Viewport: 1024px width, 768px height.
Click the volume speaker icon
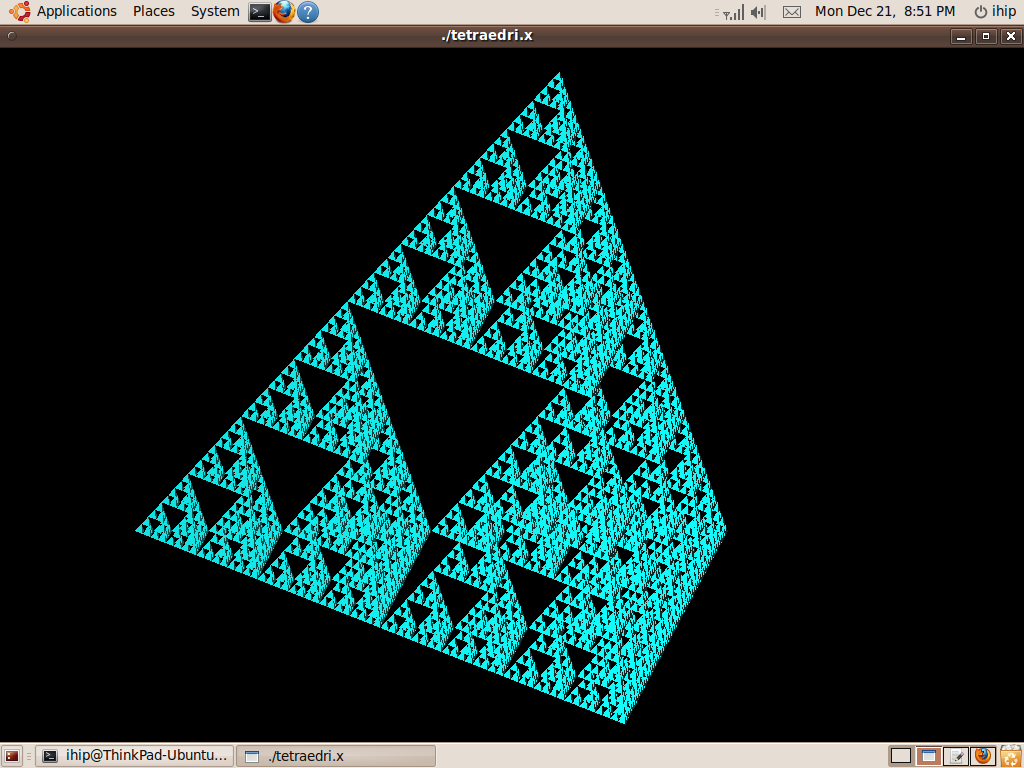tap(758, 12)
